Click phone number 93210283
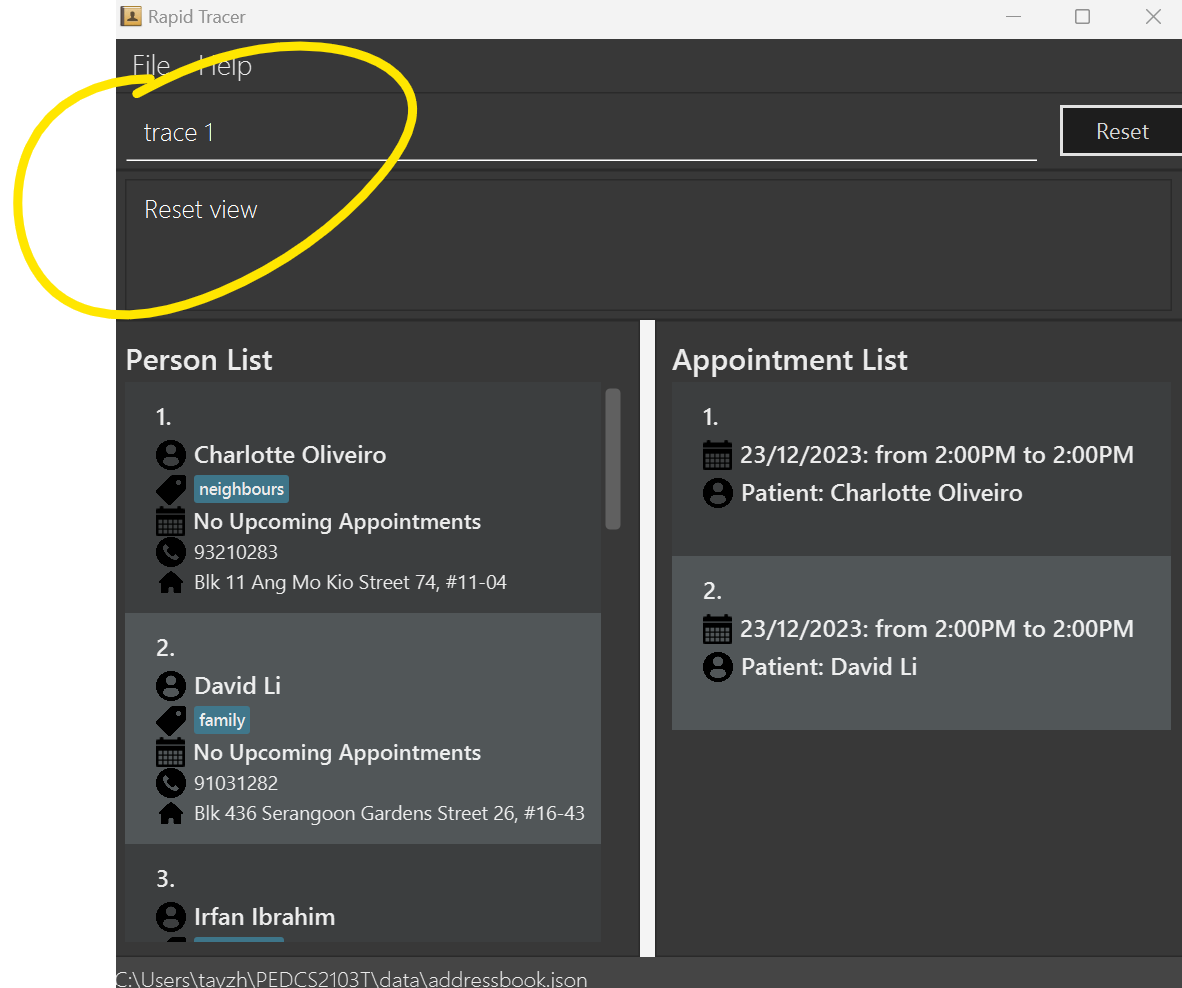 click(236, 552)
